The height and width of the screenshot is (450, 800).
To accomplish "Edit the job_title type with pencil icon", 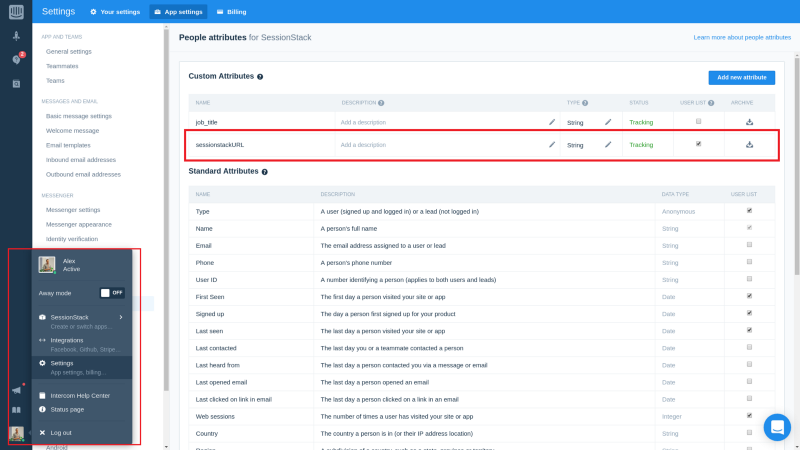I will pyautogui.click(x=607, y=122).
